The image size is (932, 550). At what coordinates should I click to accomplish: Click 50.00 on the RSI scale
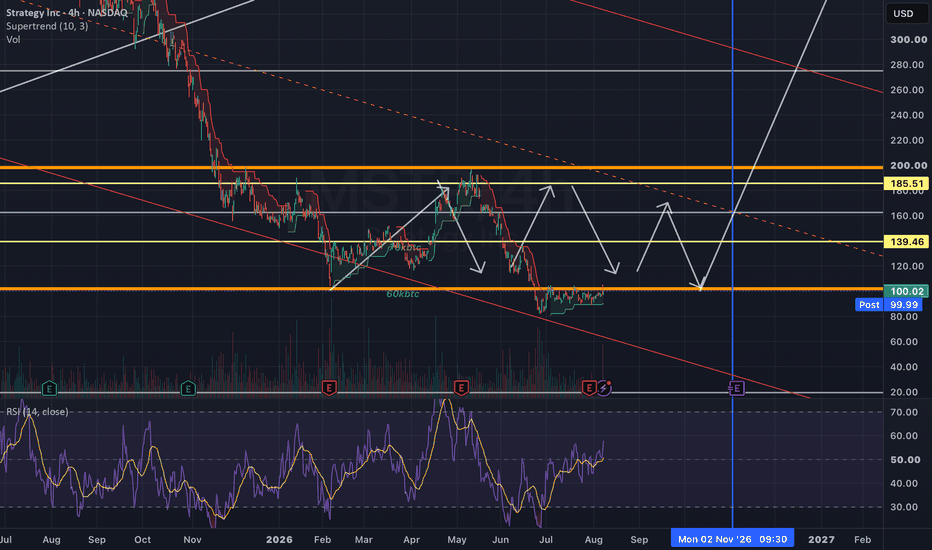tap(905, 460)
